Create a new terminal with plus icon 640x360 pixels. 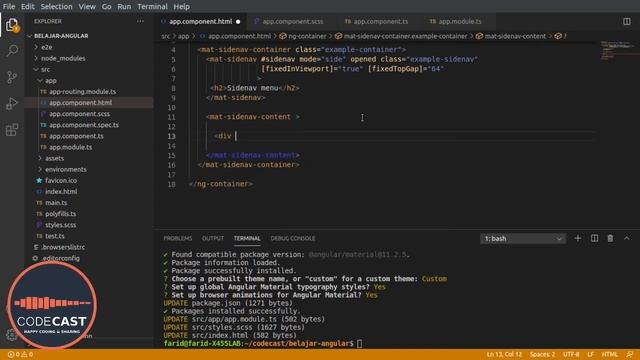pos(578,238)
